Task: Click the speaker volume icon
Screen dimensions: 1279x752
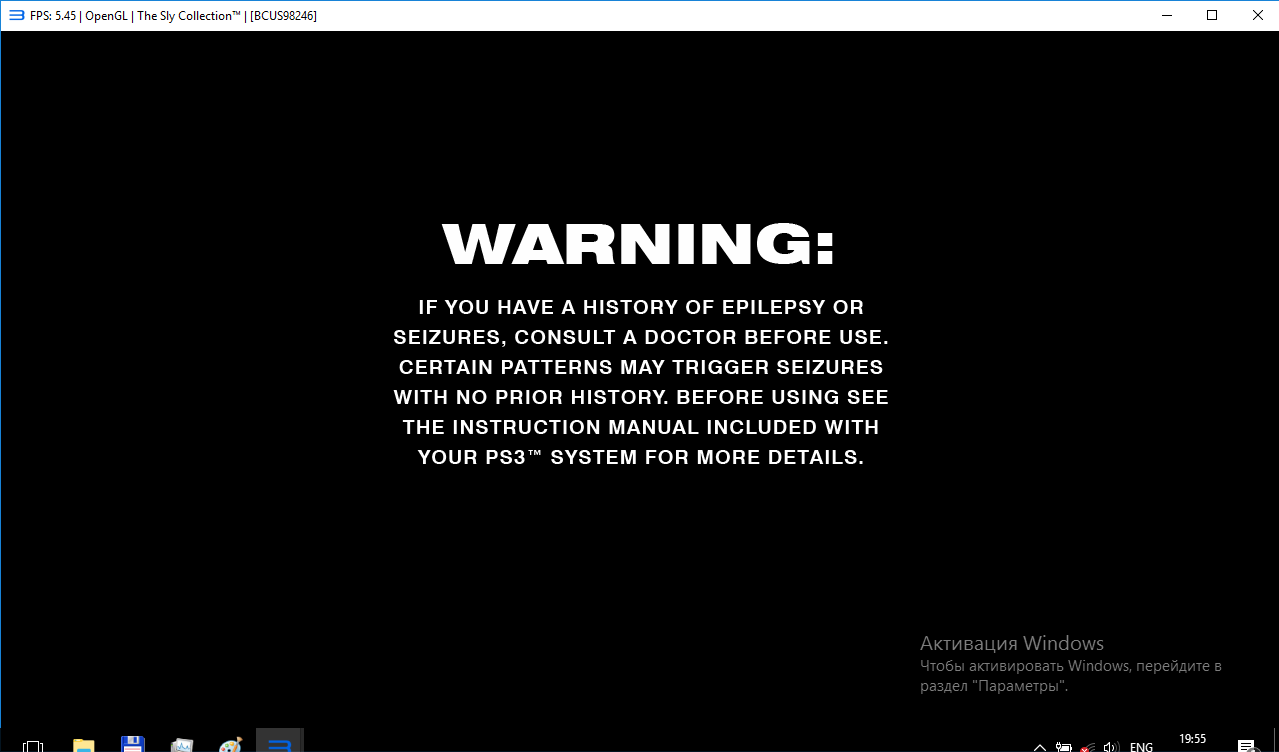Action: point(1110,746)
